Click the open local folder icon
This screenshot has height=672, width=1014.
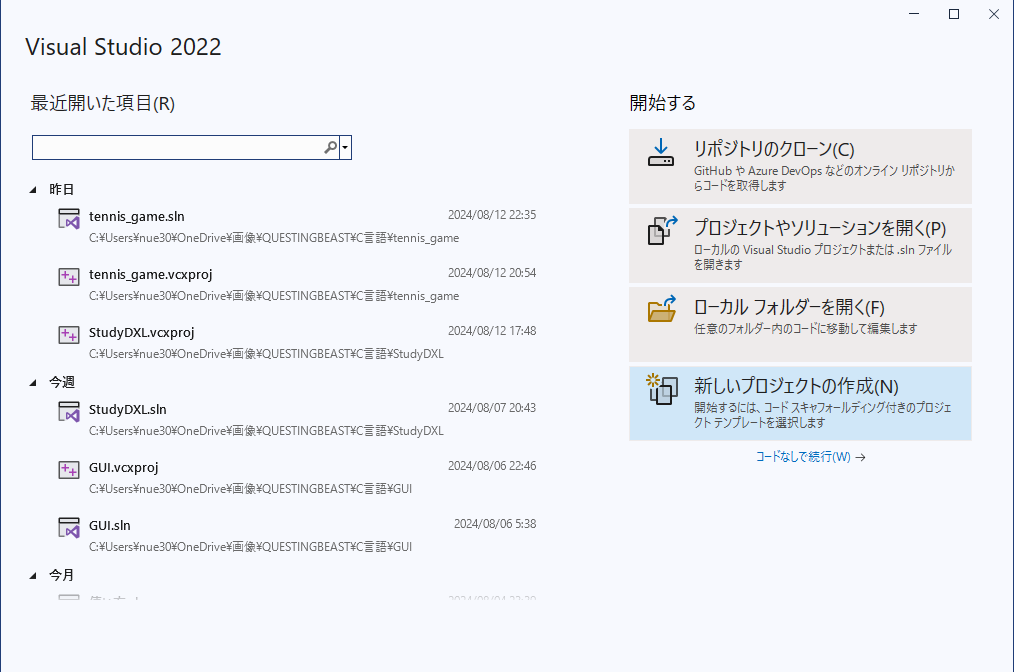click(x=661, y=311)
